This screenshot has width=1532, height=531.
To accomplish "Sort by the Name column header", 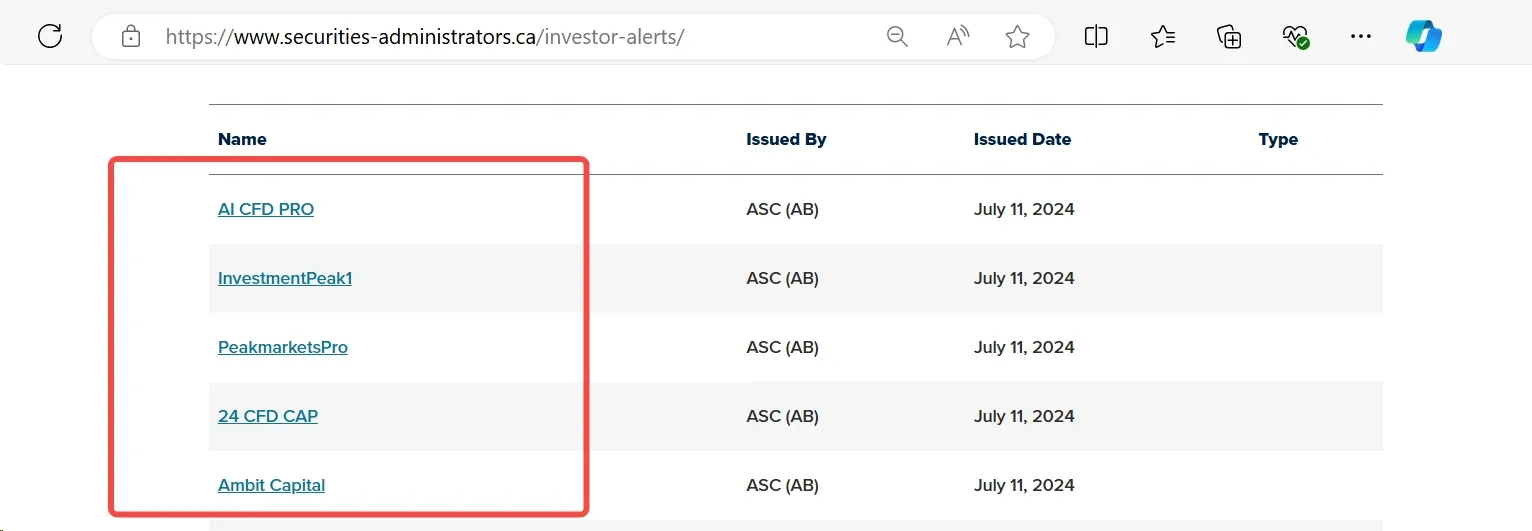I will [242, 139].
